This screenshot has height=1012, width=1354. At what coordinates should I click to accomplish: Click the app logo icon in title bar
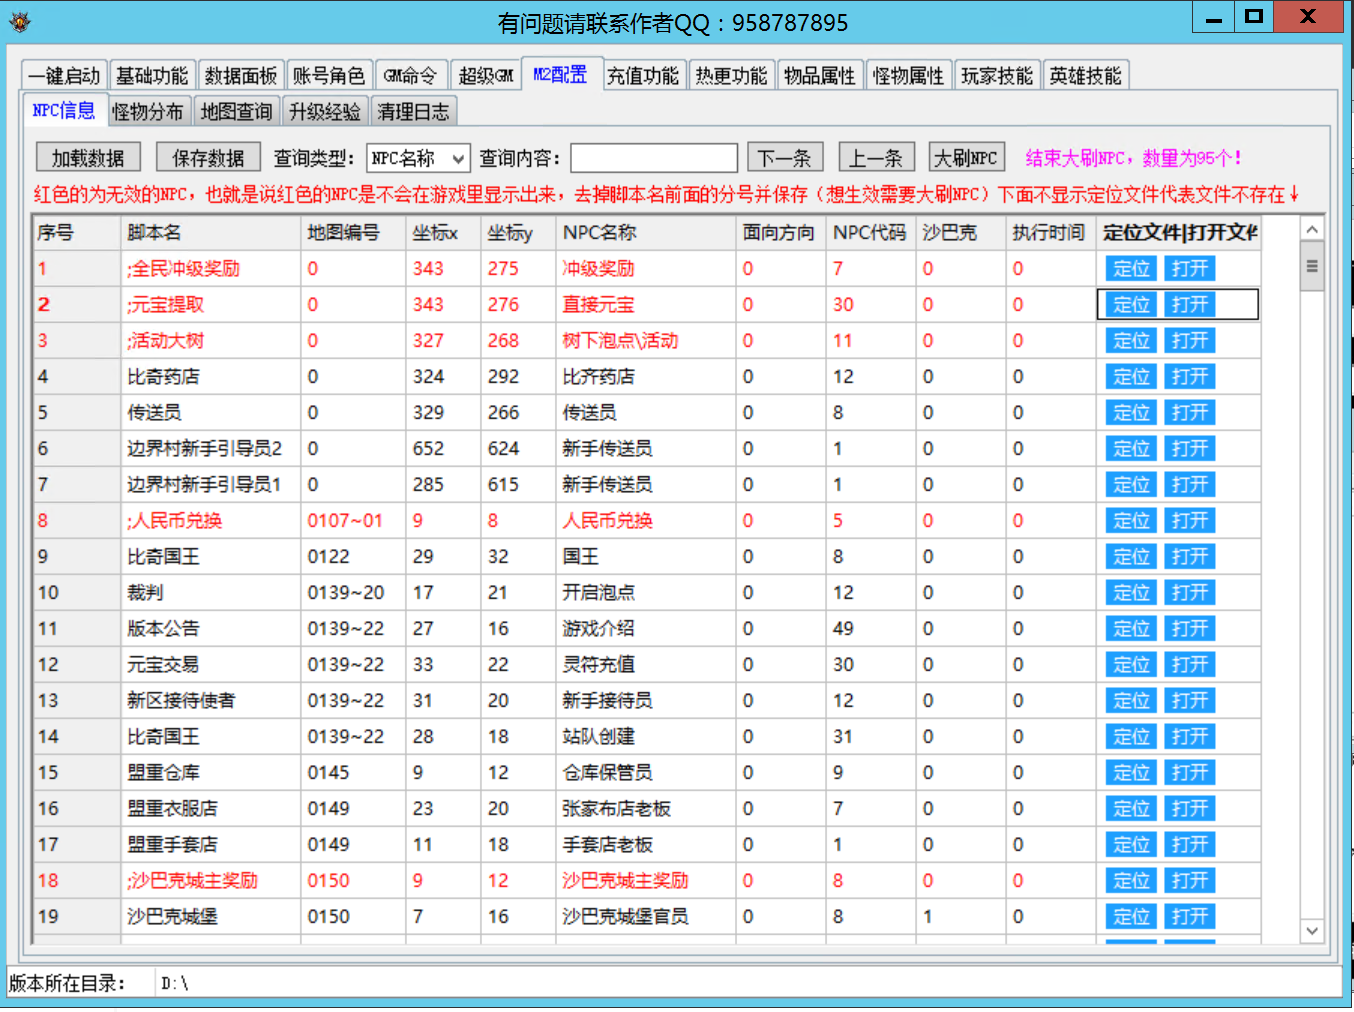click(19, 21)
